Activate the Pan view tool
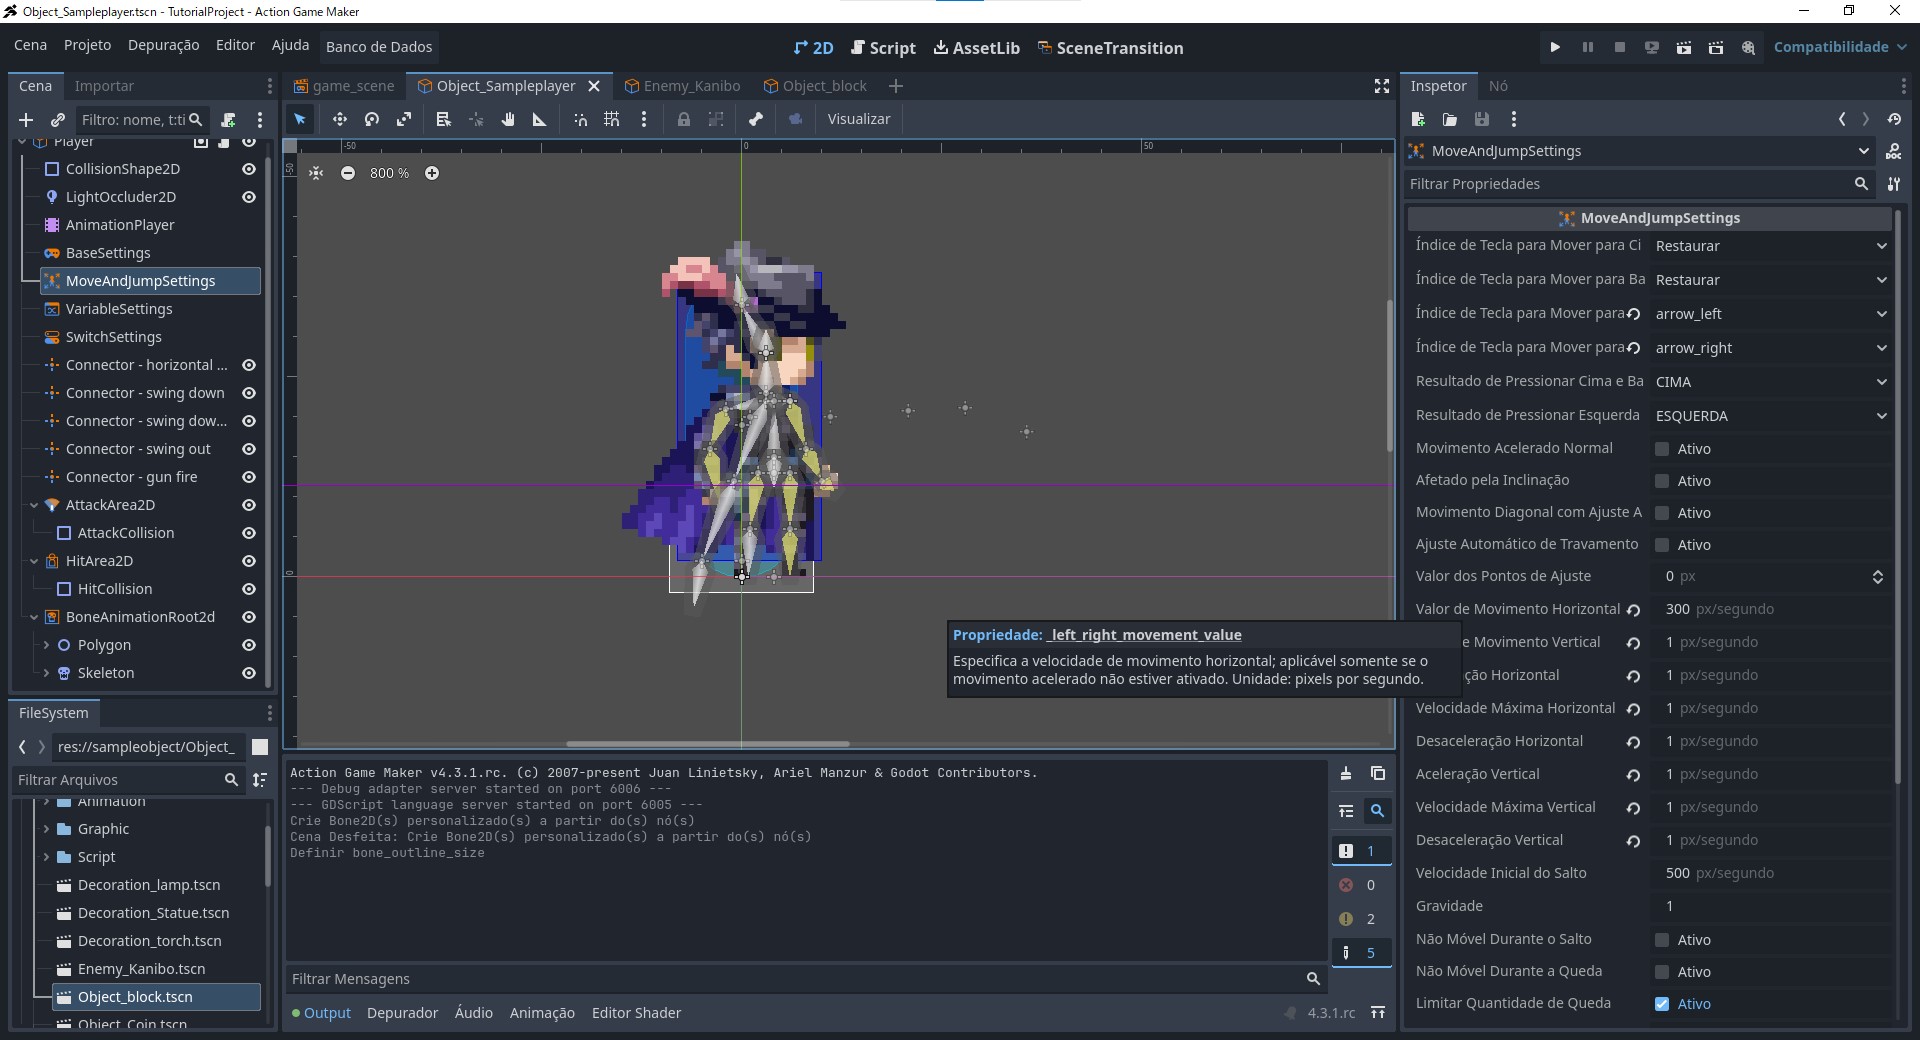Screen dimensions: 1920x1040 pyautogui.click(x=508, y=119)
